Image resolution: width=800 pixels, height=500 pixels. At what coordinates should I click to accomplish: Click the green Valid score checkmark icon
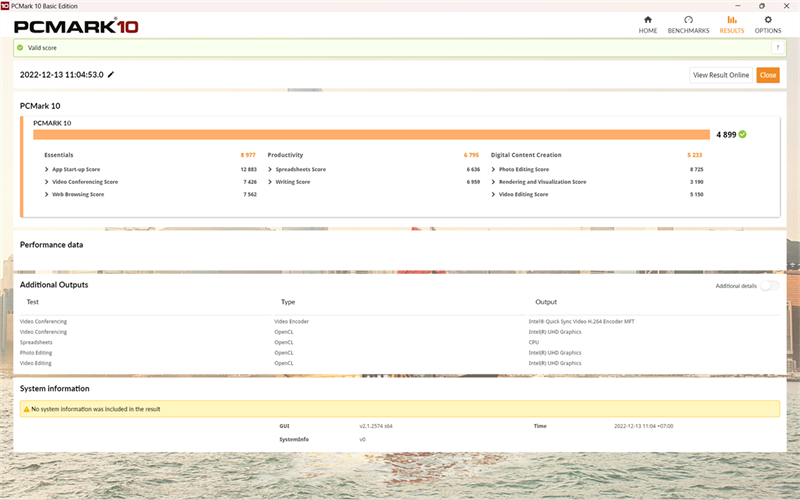20,47
